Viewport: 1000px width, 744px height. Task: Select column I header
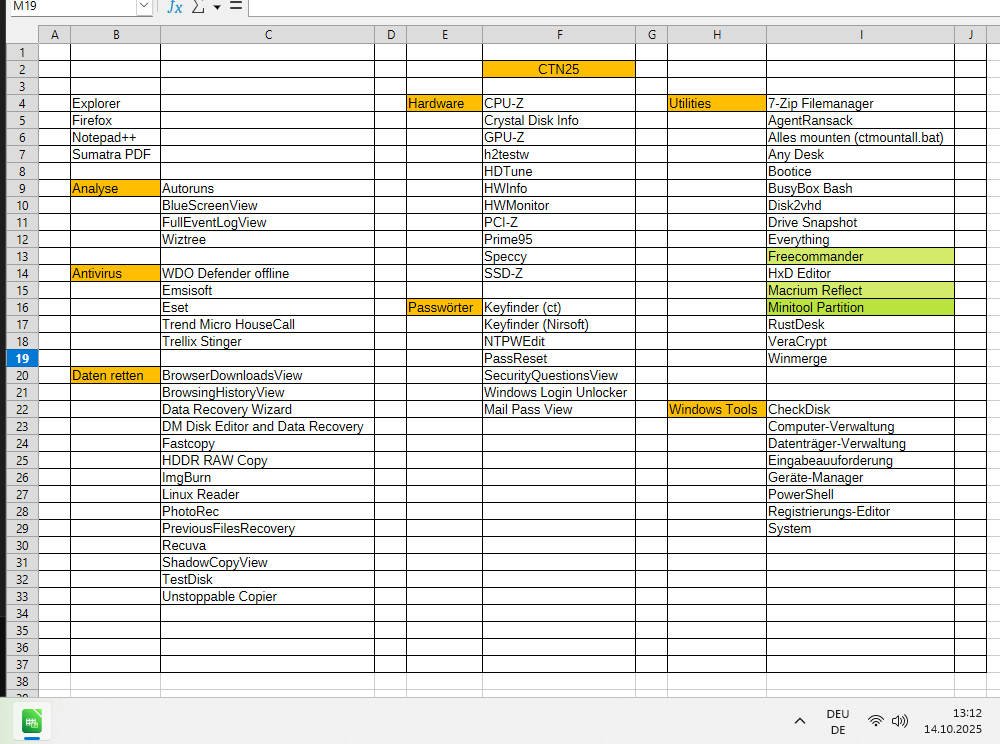[861, 34]
